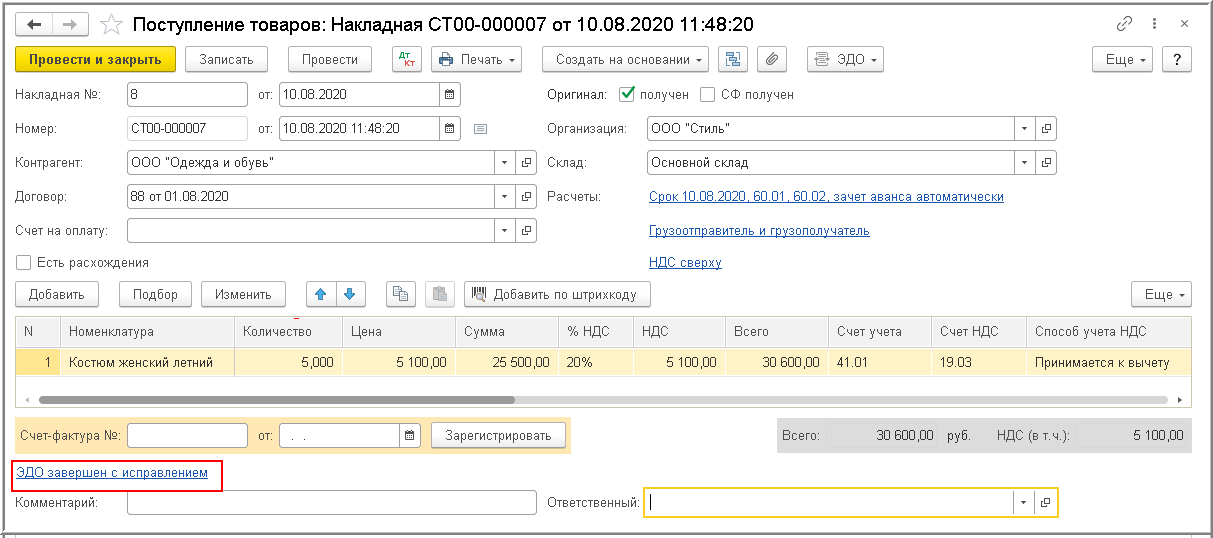
Task: Check the Есть расхождения checkbox
Action: (x=24, y=262)
